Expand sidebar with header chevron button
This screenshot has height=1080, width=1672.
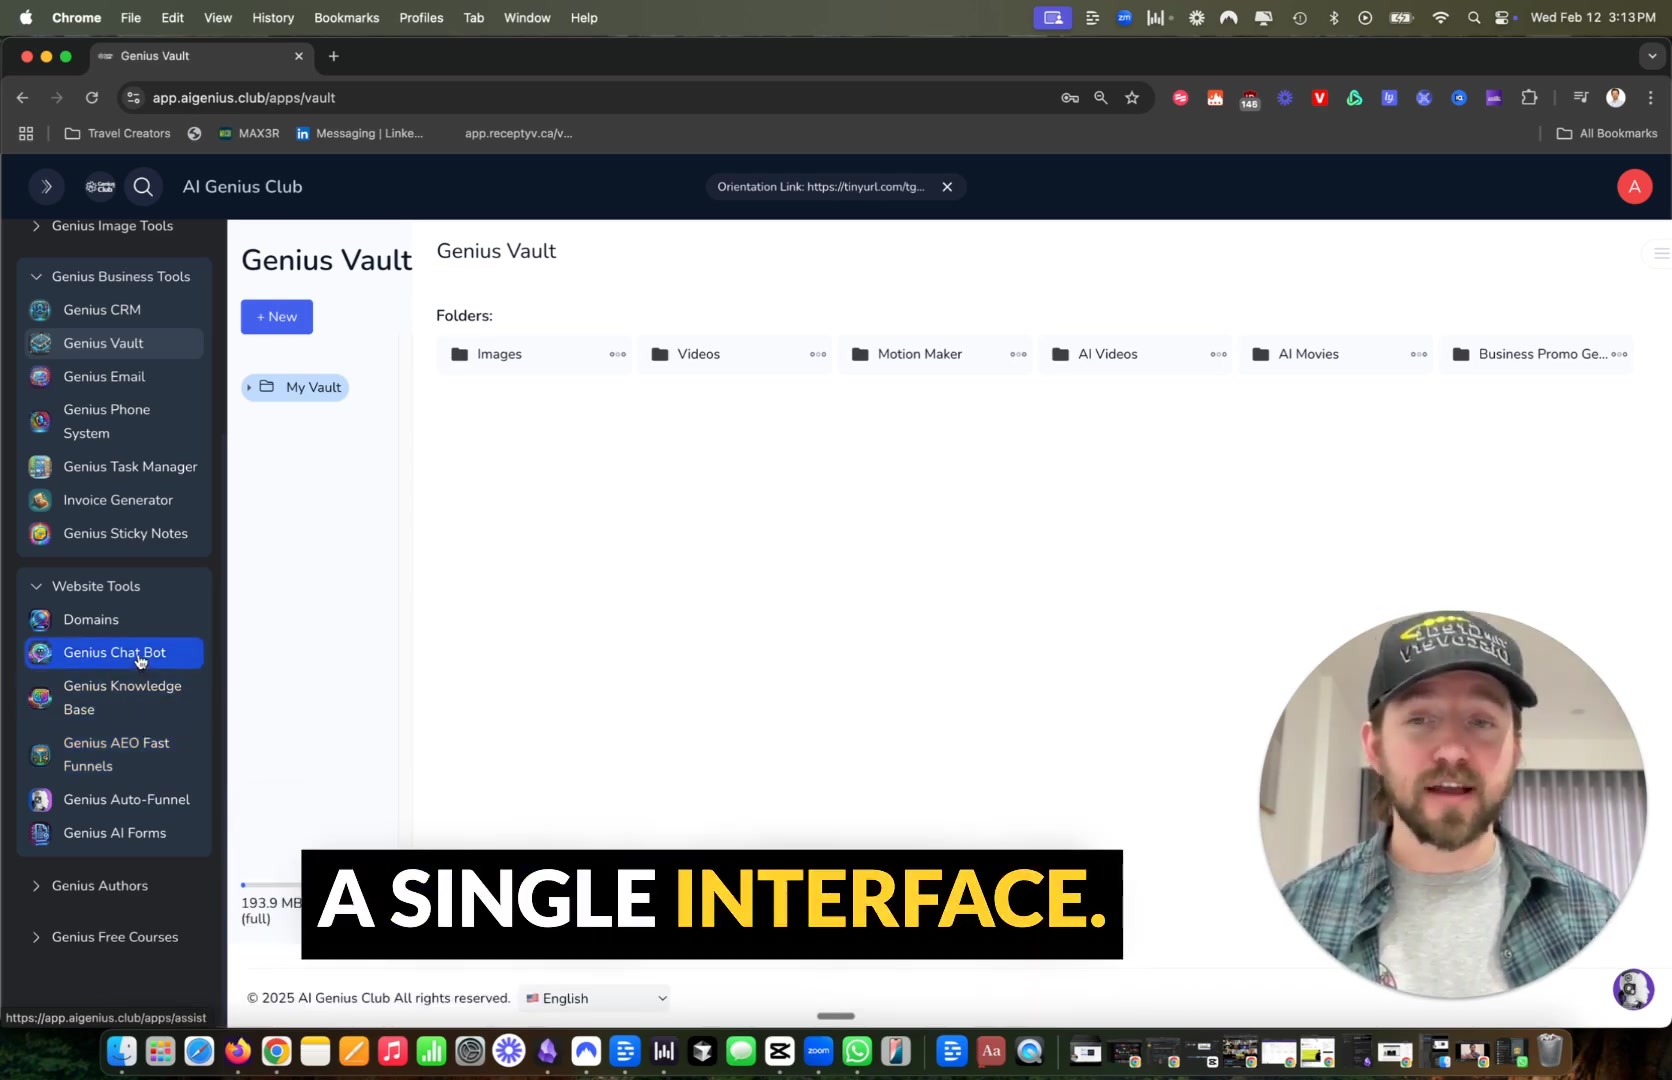click(x=46, y=187)
